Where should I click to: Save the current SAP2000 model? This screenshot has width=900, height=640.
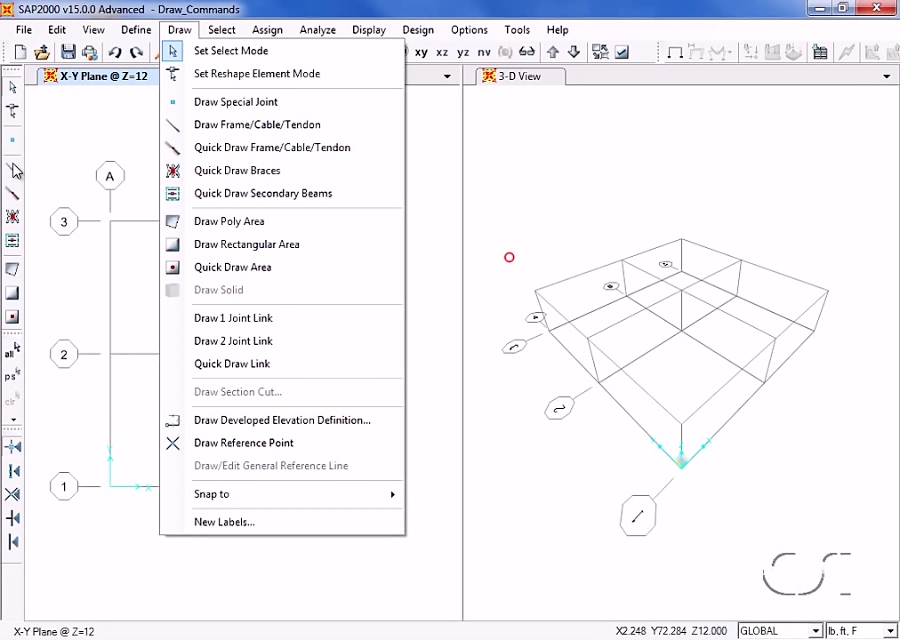click(68, 52)
